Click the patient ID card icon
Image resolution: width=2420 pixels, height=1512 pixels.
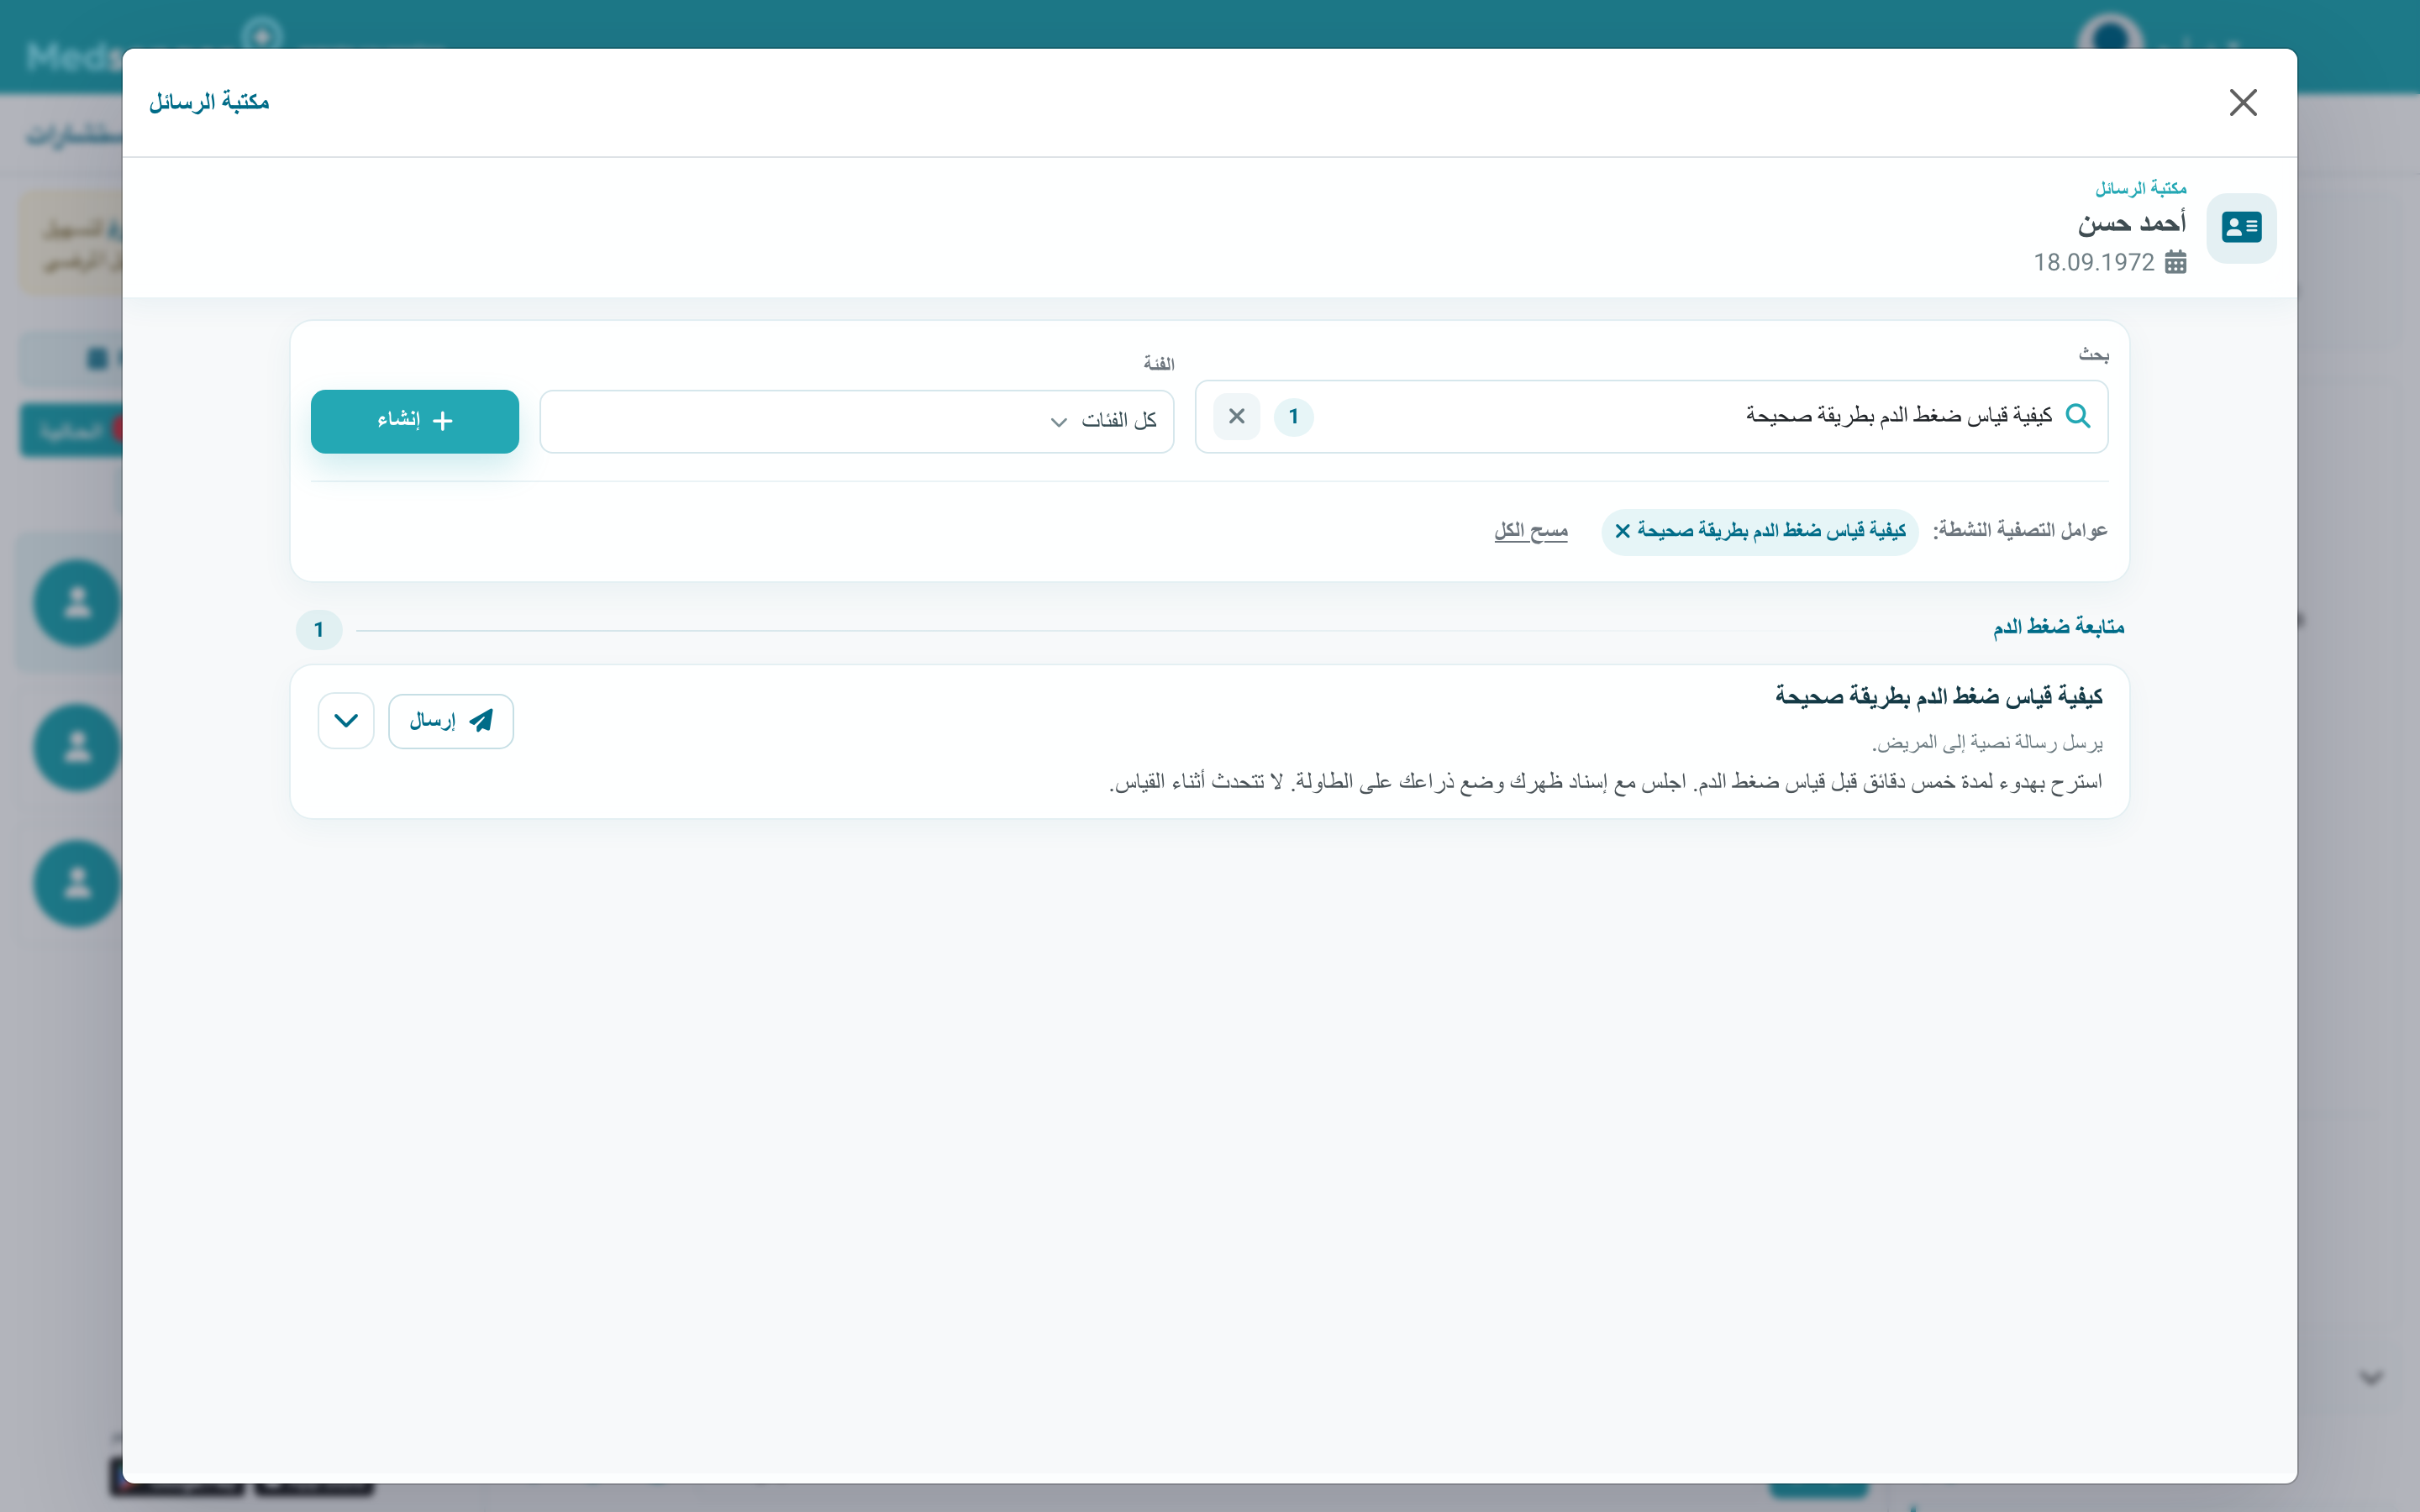point(2241,228)
